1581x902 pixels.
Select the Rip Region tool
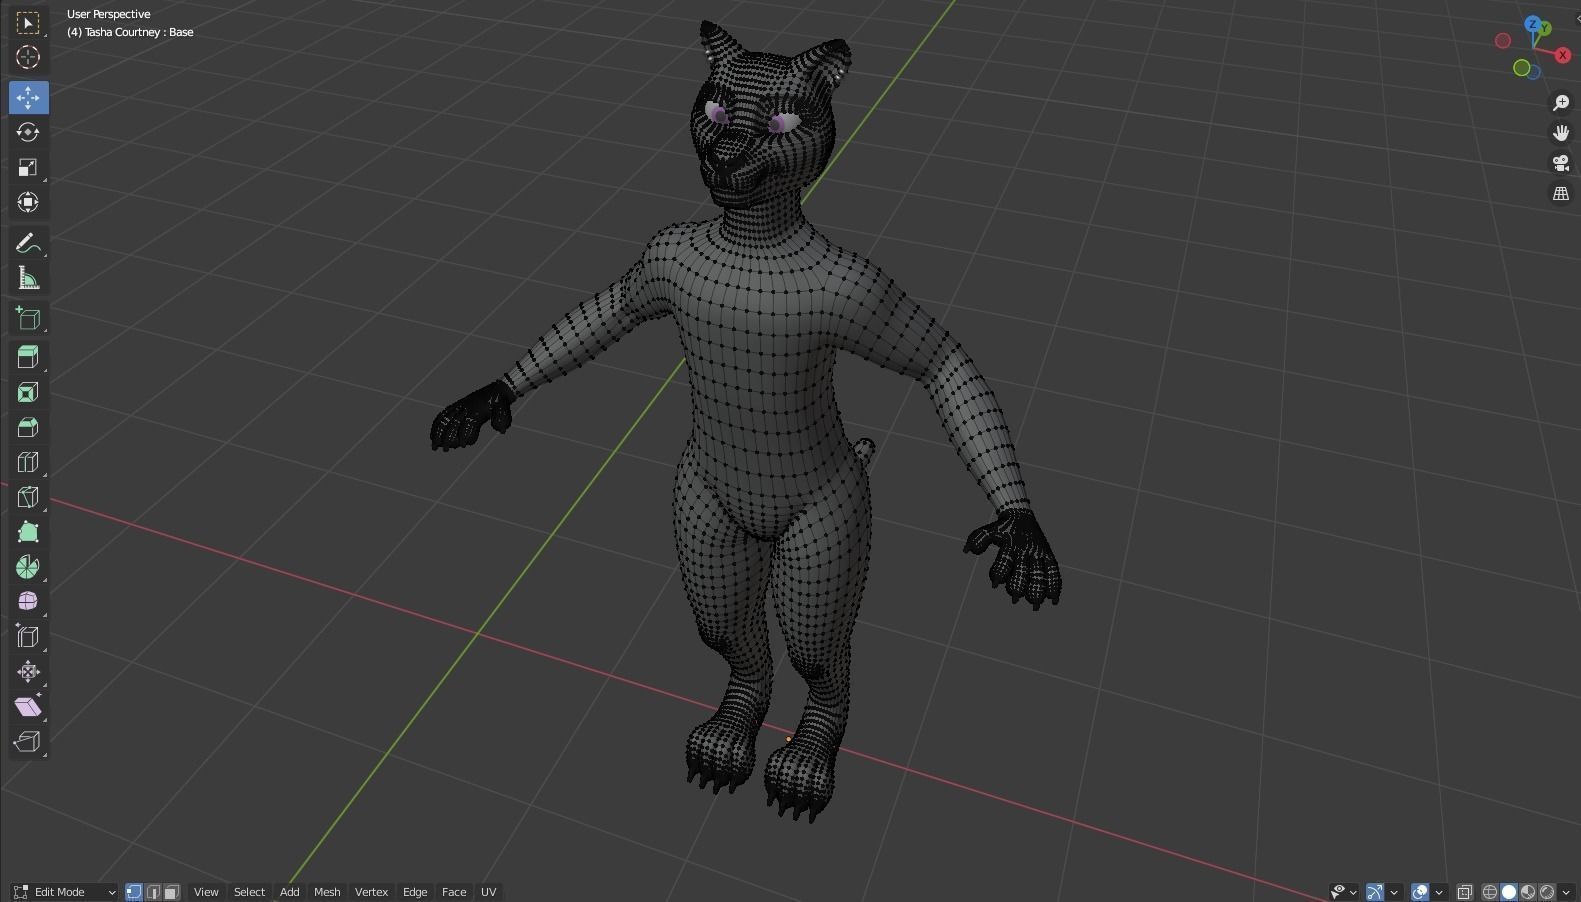click(28, 741)
